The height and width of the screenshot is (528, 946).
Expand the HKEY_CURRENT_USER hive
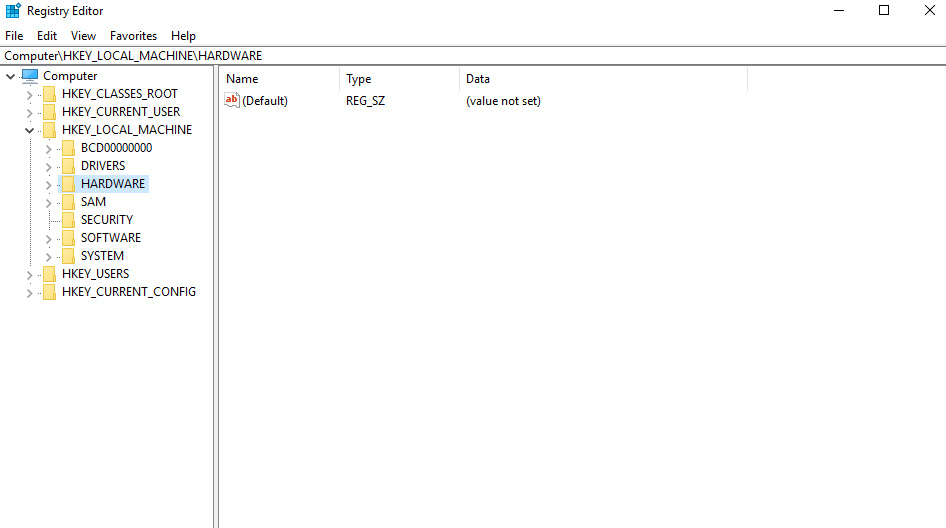click(30, 113)
